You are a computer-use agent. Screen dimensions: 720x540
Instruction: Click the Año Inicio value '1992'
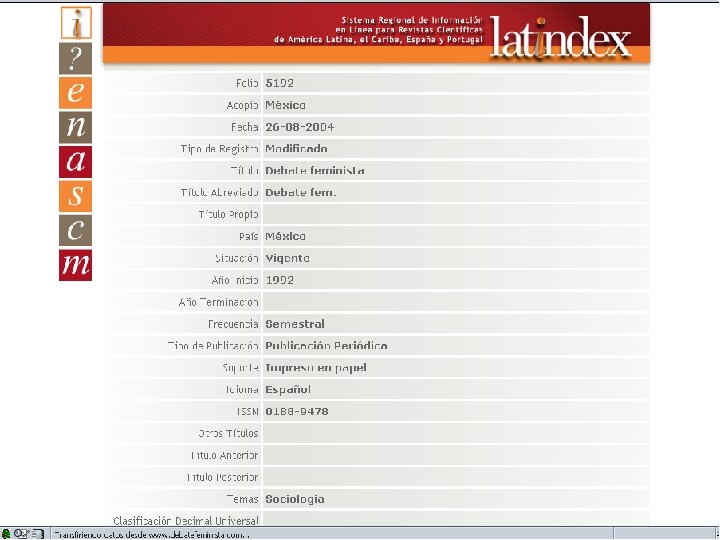[x=280, y=280]
